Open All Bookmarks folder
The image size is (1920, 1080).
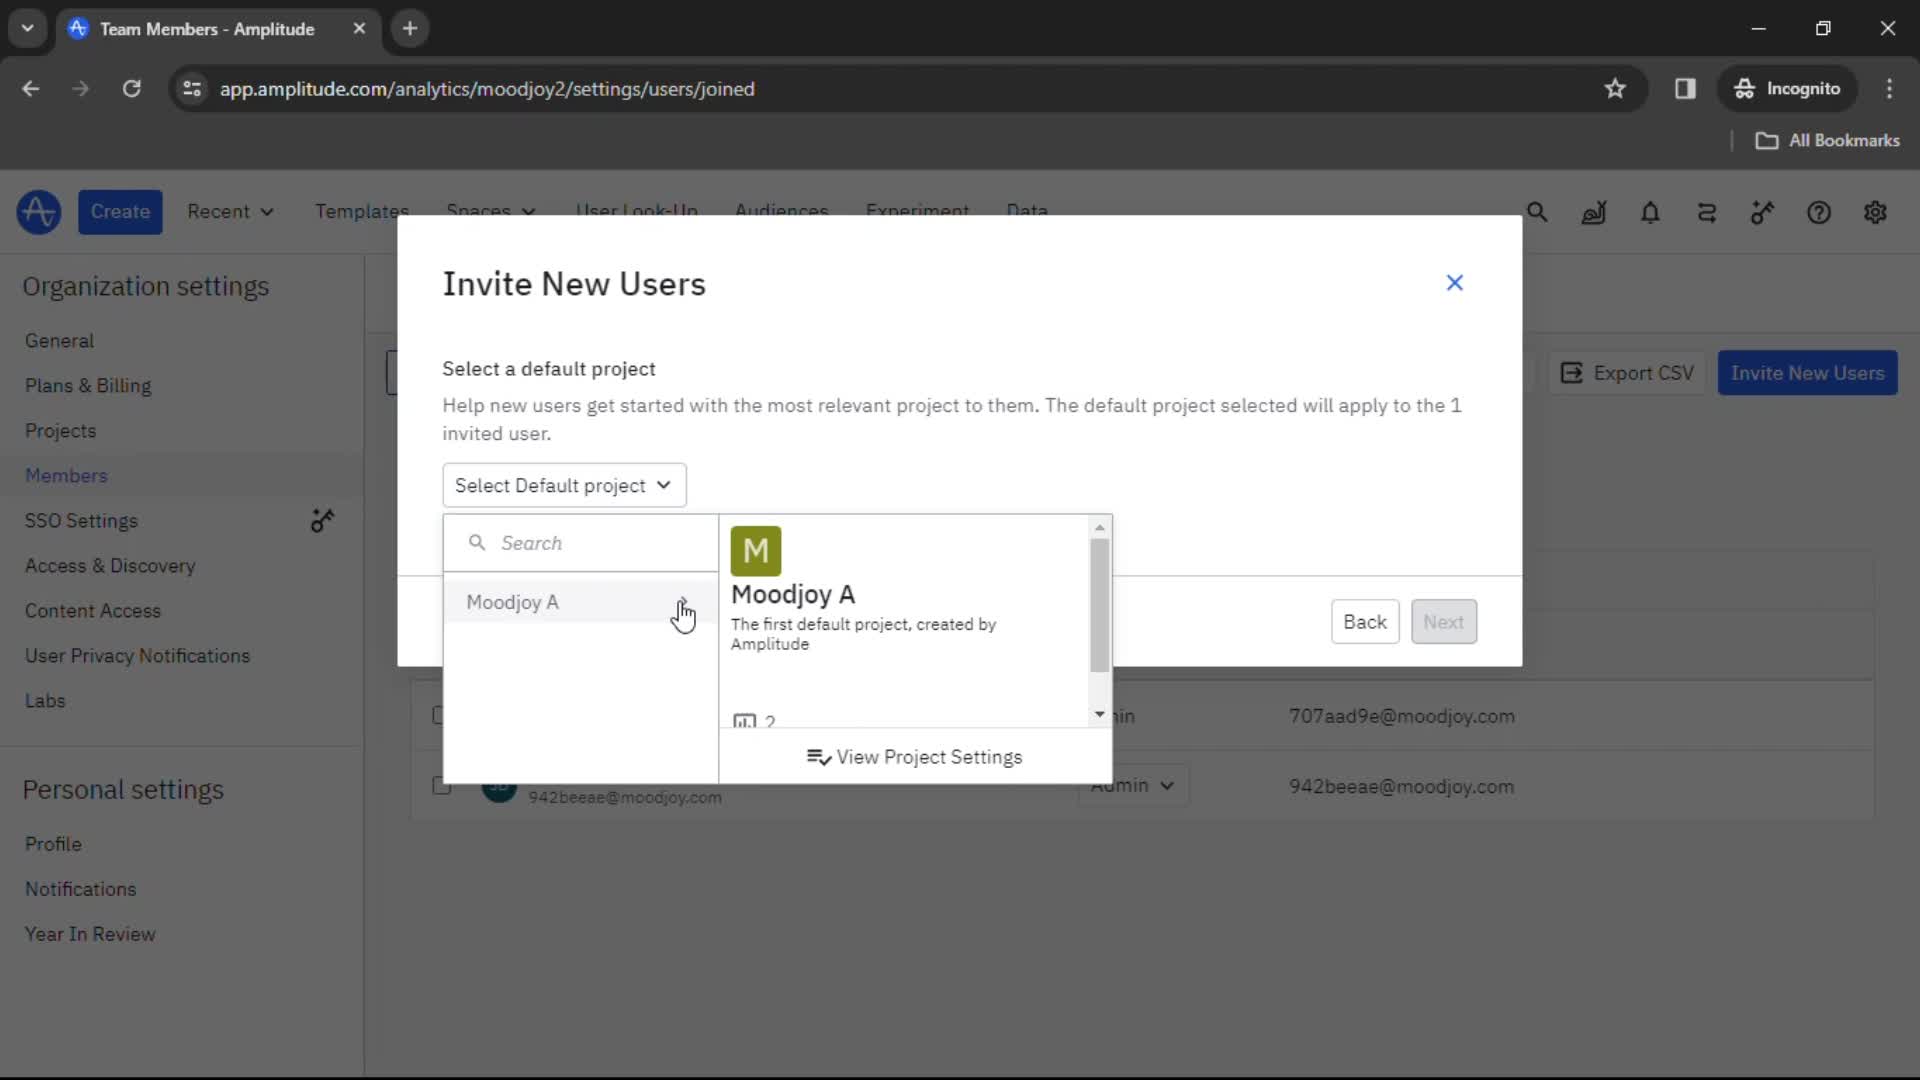pos(1827,141)
